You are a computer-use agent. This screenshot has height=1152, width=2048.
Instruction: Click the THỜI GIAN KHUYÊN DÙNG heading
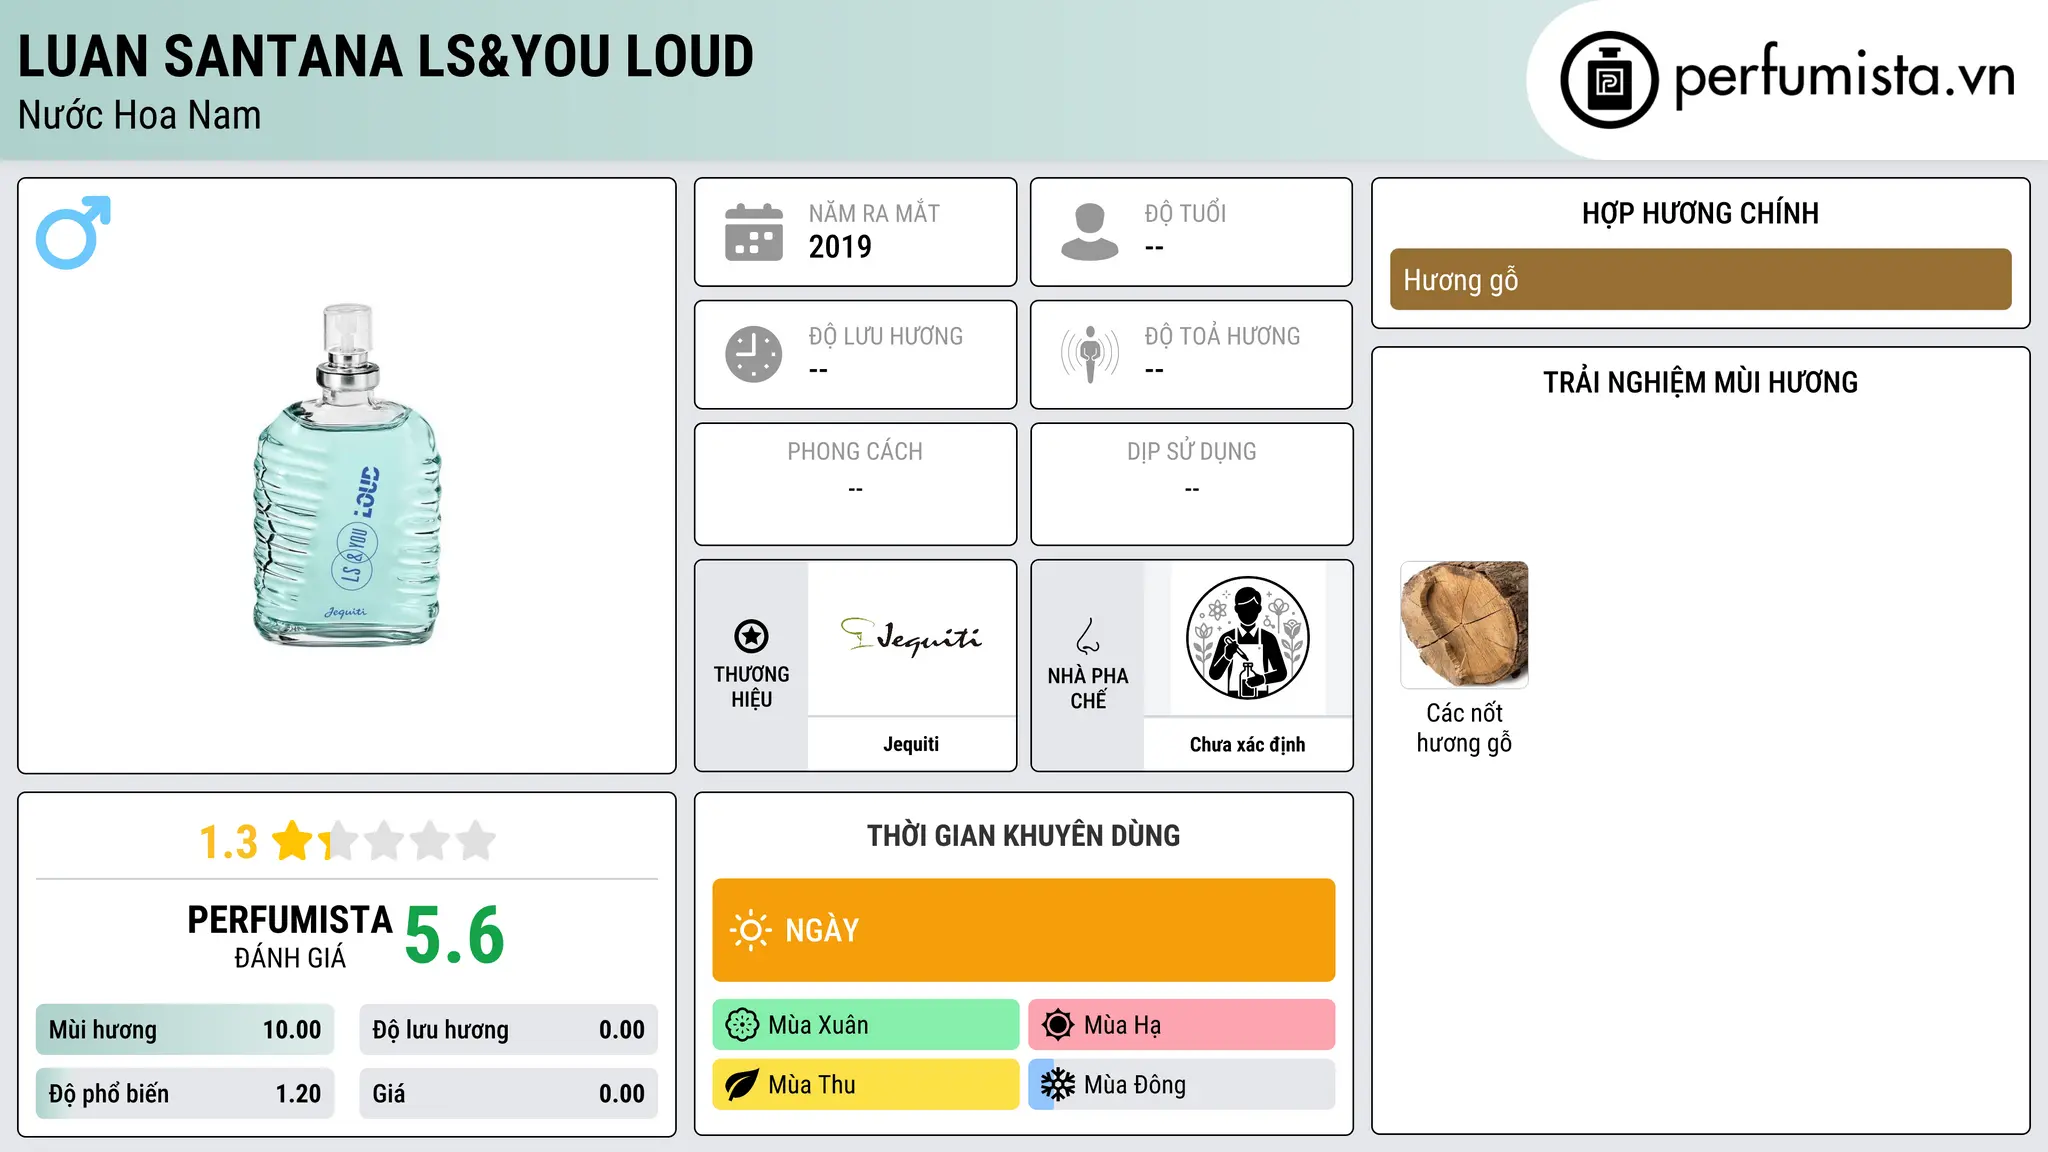[1024, 836]
